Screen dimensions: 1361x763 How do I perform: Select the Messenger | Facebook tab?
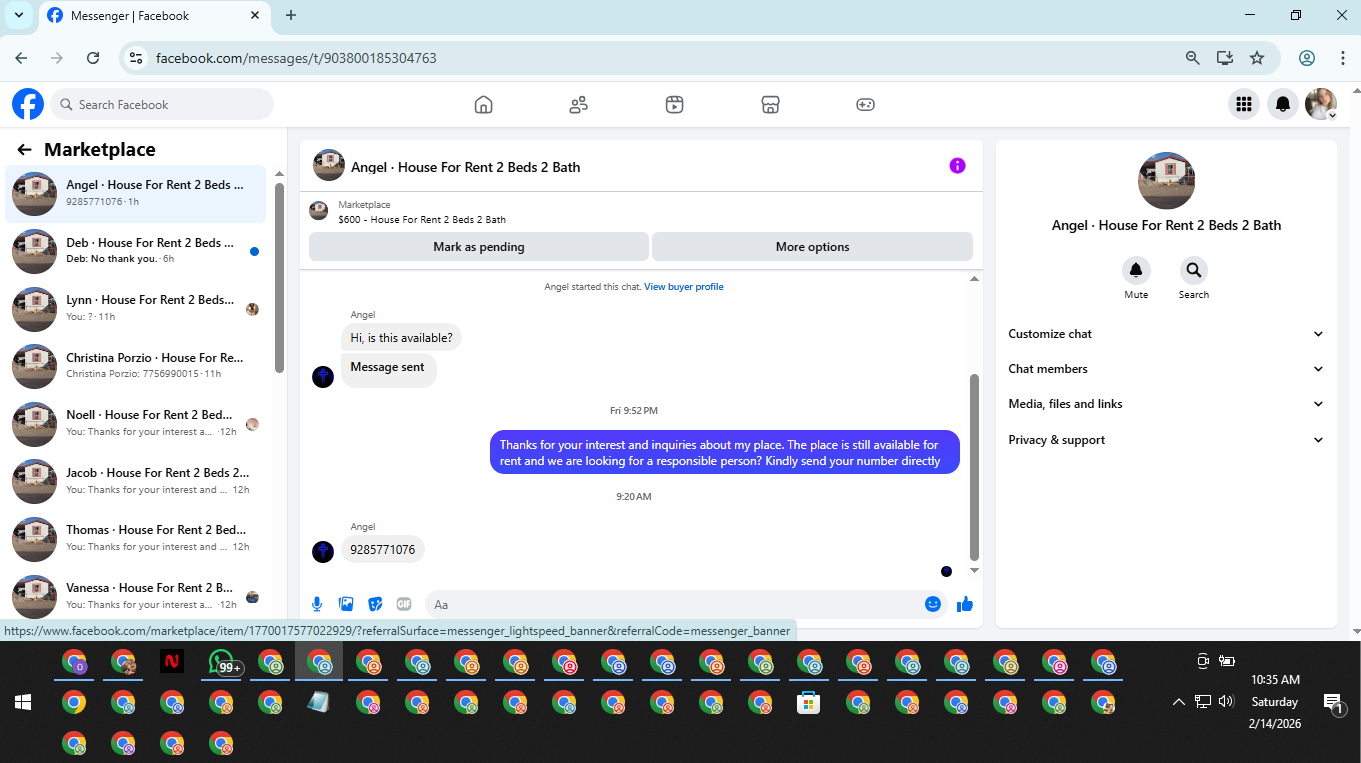pos(155,15)
